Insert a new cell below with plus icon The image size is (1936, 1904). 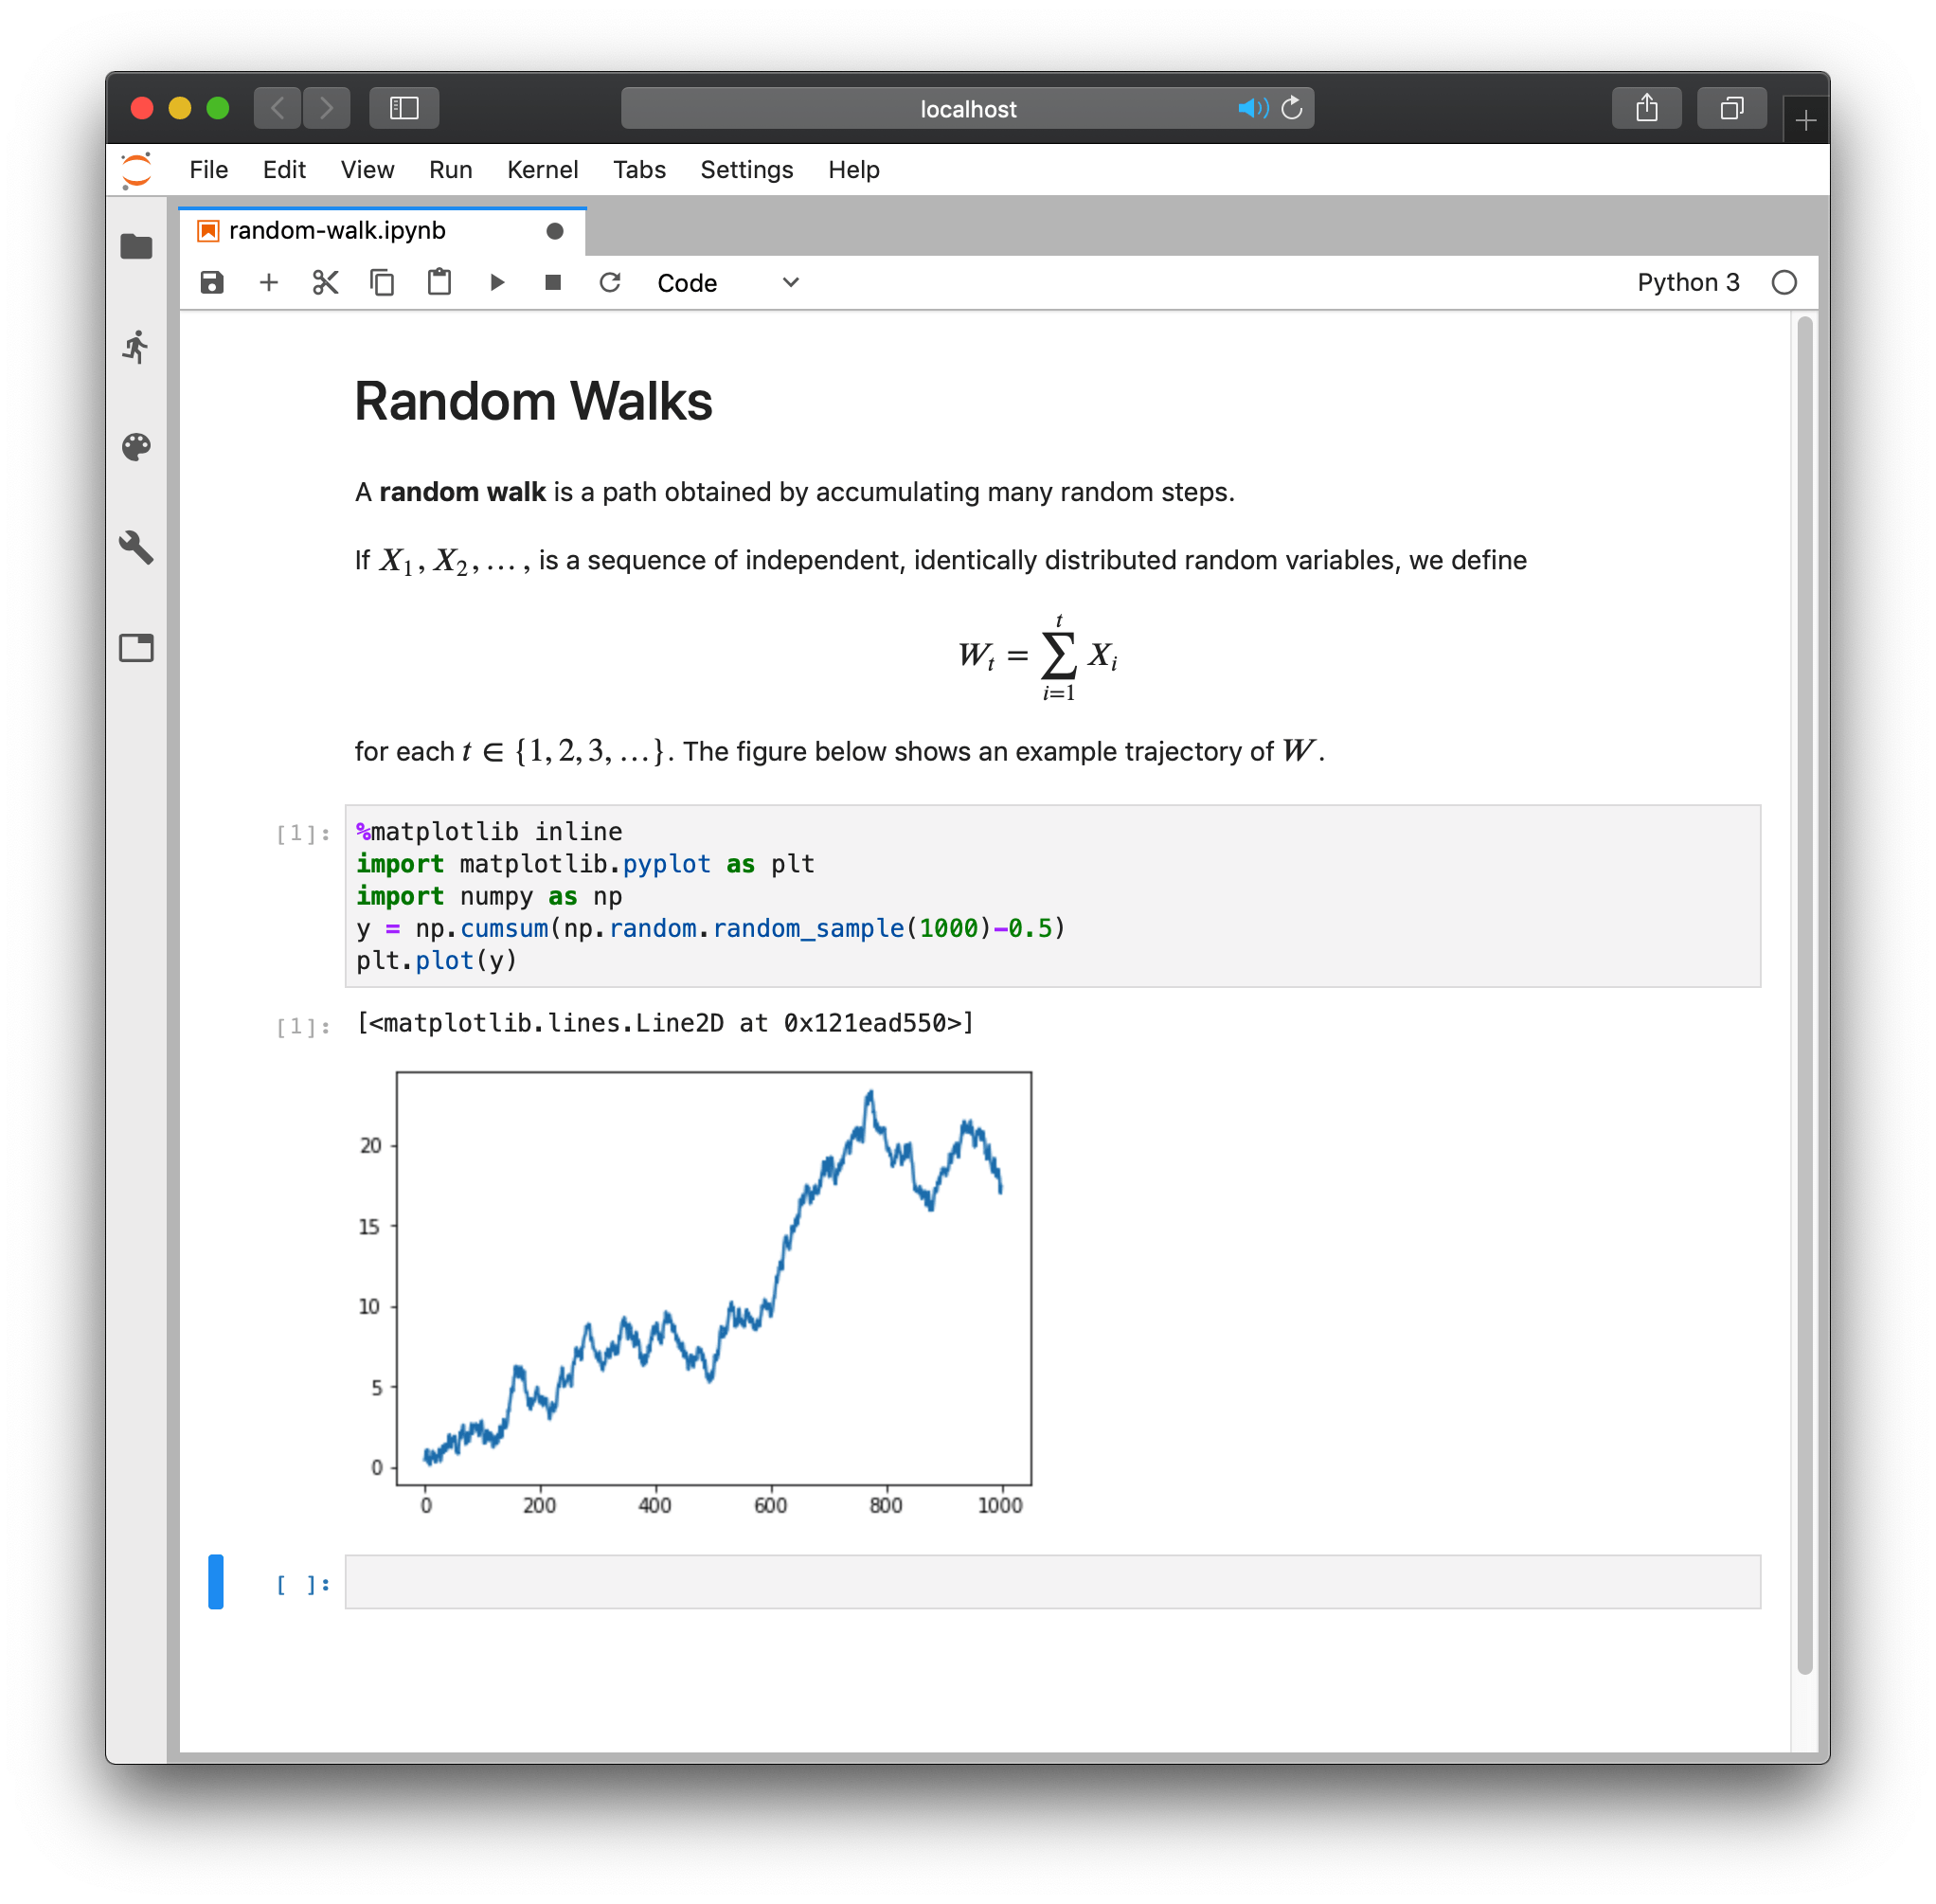pos(268,283)
